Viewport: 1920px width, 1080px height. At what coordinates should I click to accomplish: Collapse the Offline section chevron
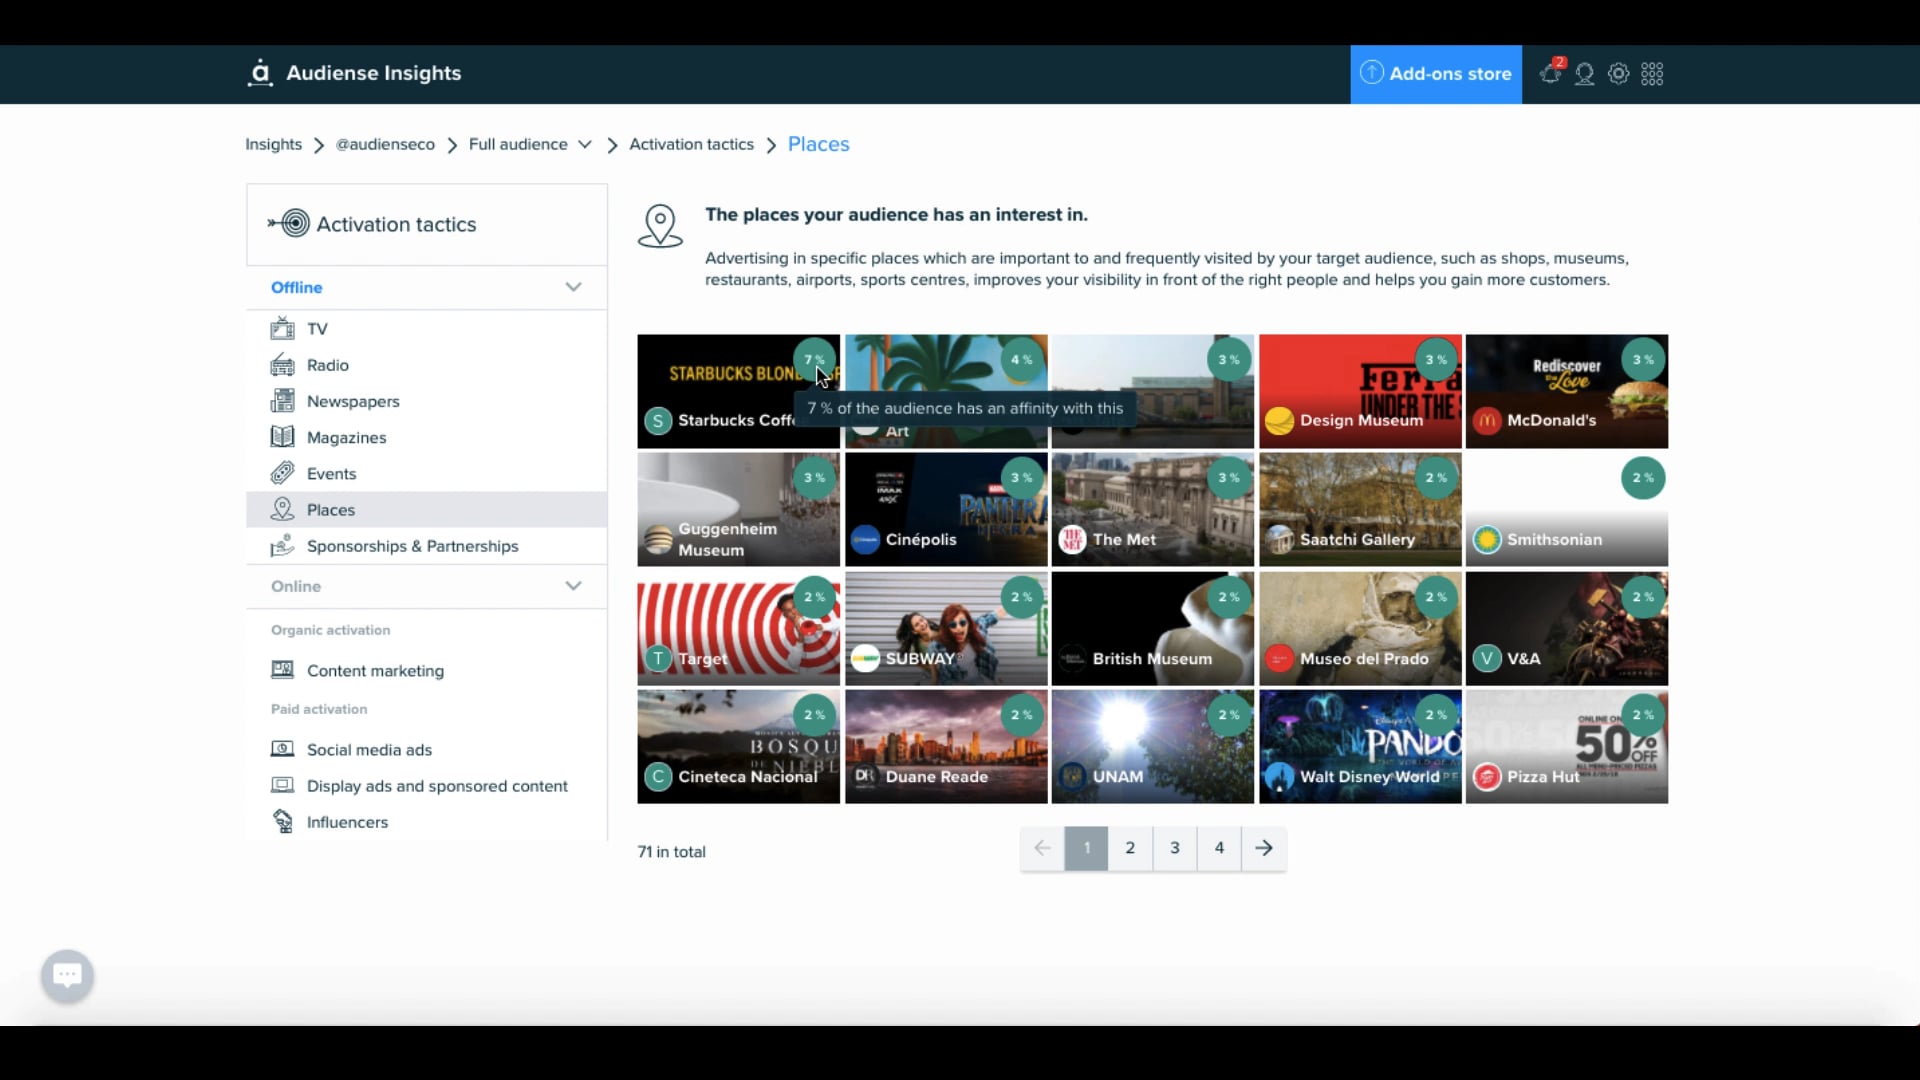click(x=573, y=287)
